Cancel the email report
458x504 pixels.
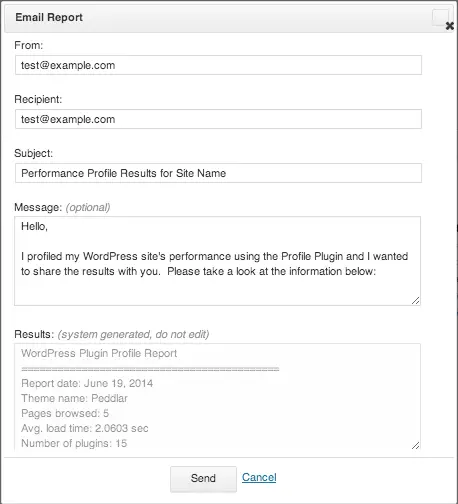point(259,477)
